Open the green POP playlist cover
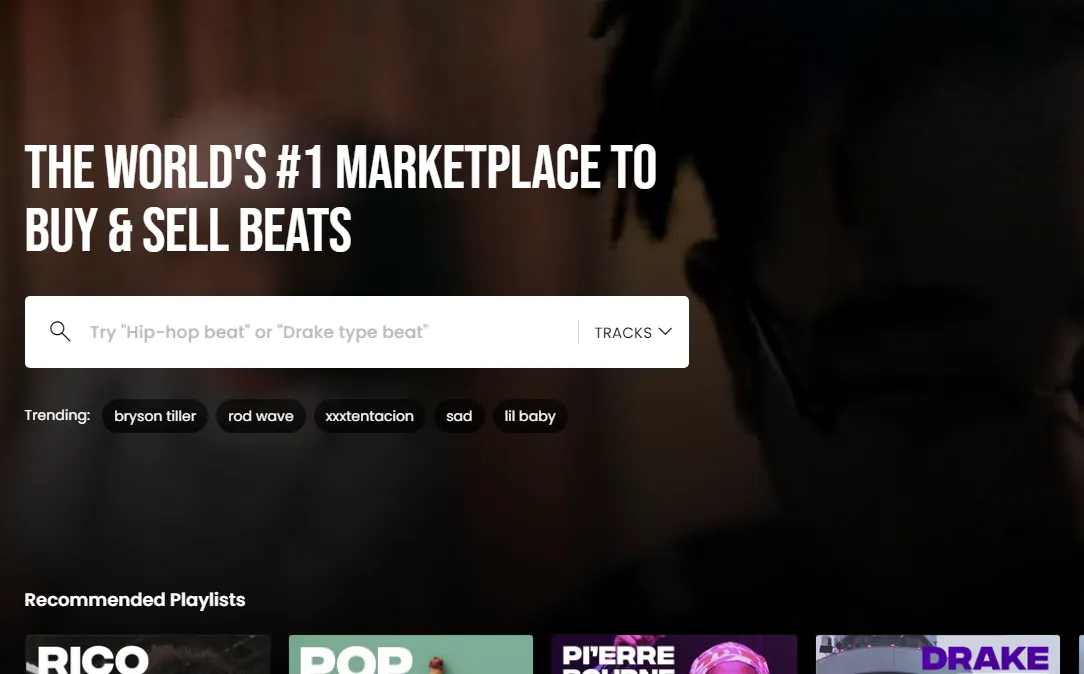This screenshot has height=674, width=1084. (x=411, y=655)
